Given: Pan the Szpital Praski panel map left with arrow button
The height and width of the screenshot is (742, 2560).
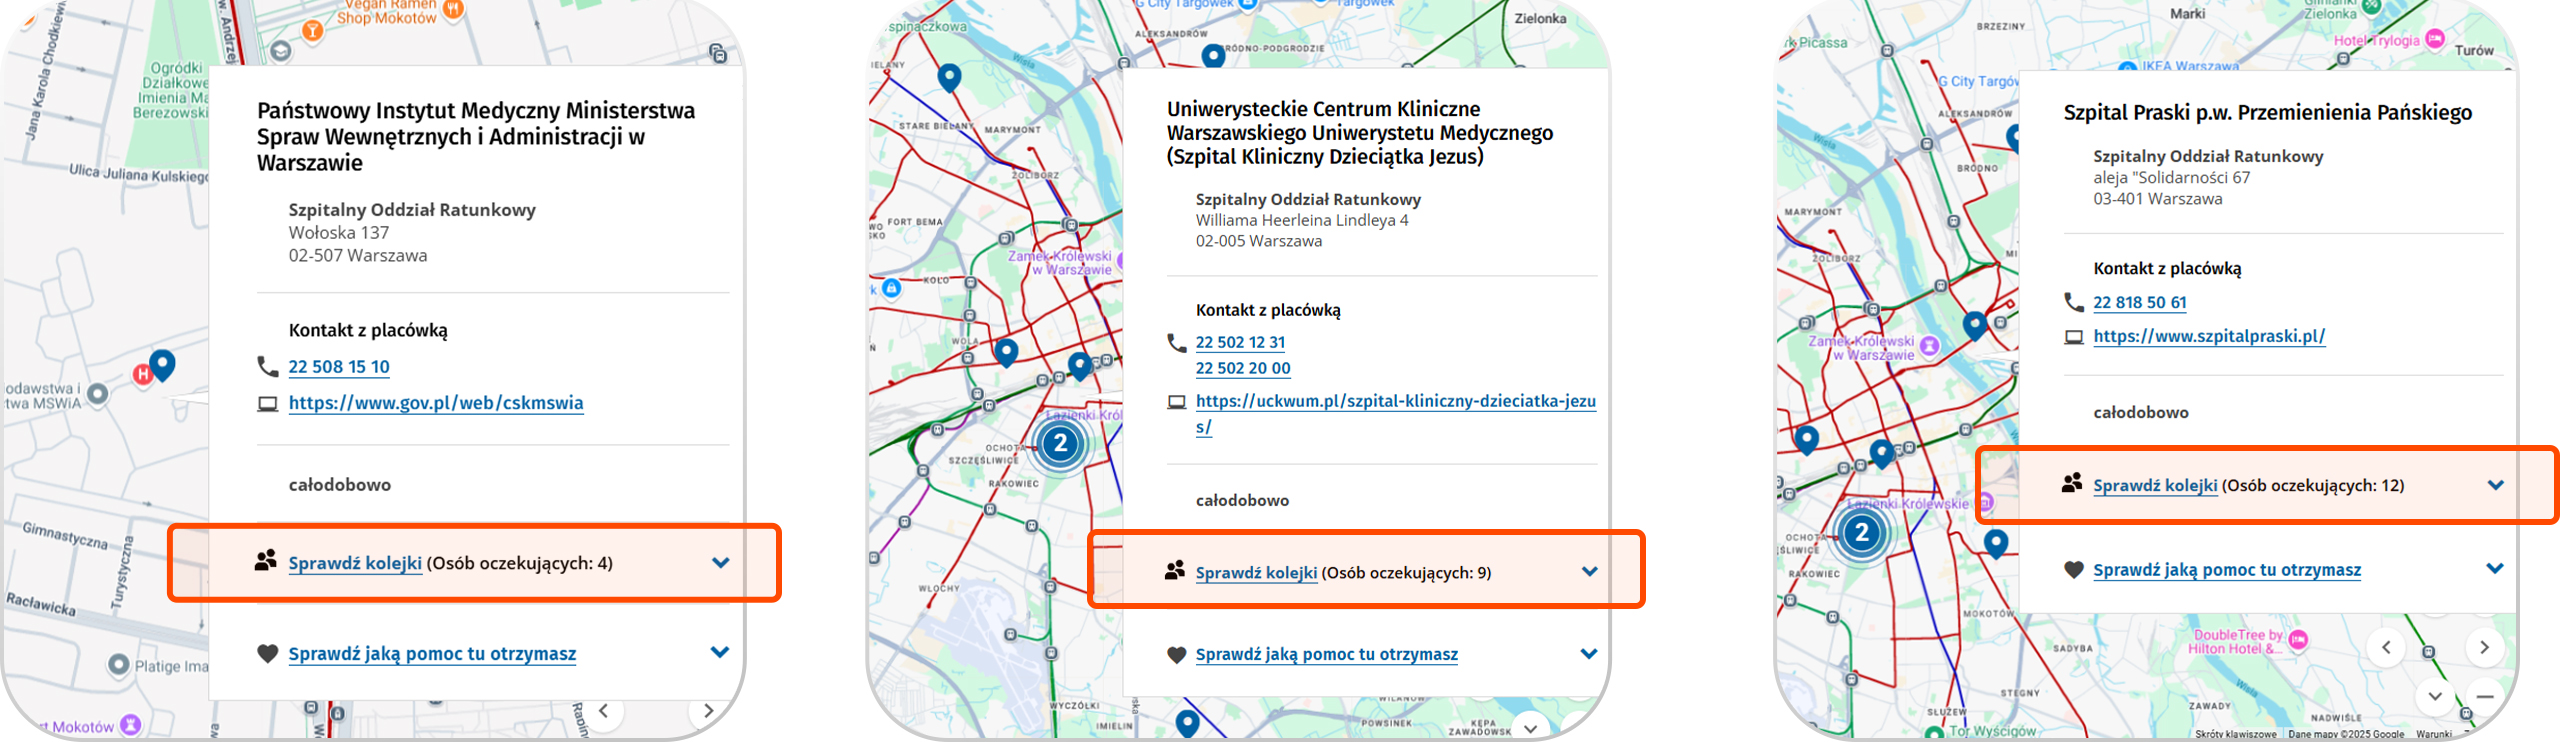Looking at the screenshot, I should [x=2386, y=647].
